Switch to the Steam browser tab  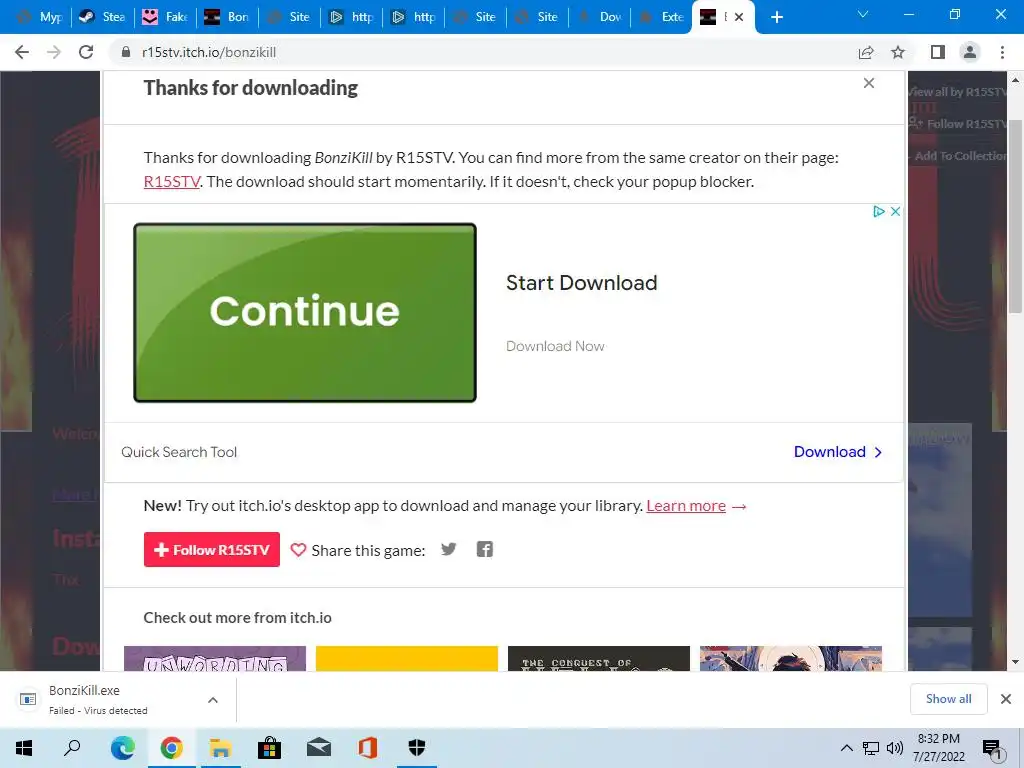103,17
